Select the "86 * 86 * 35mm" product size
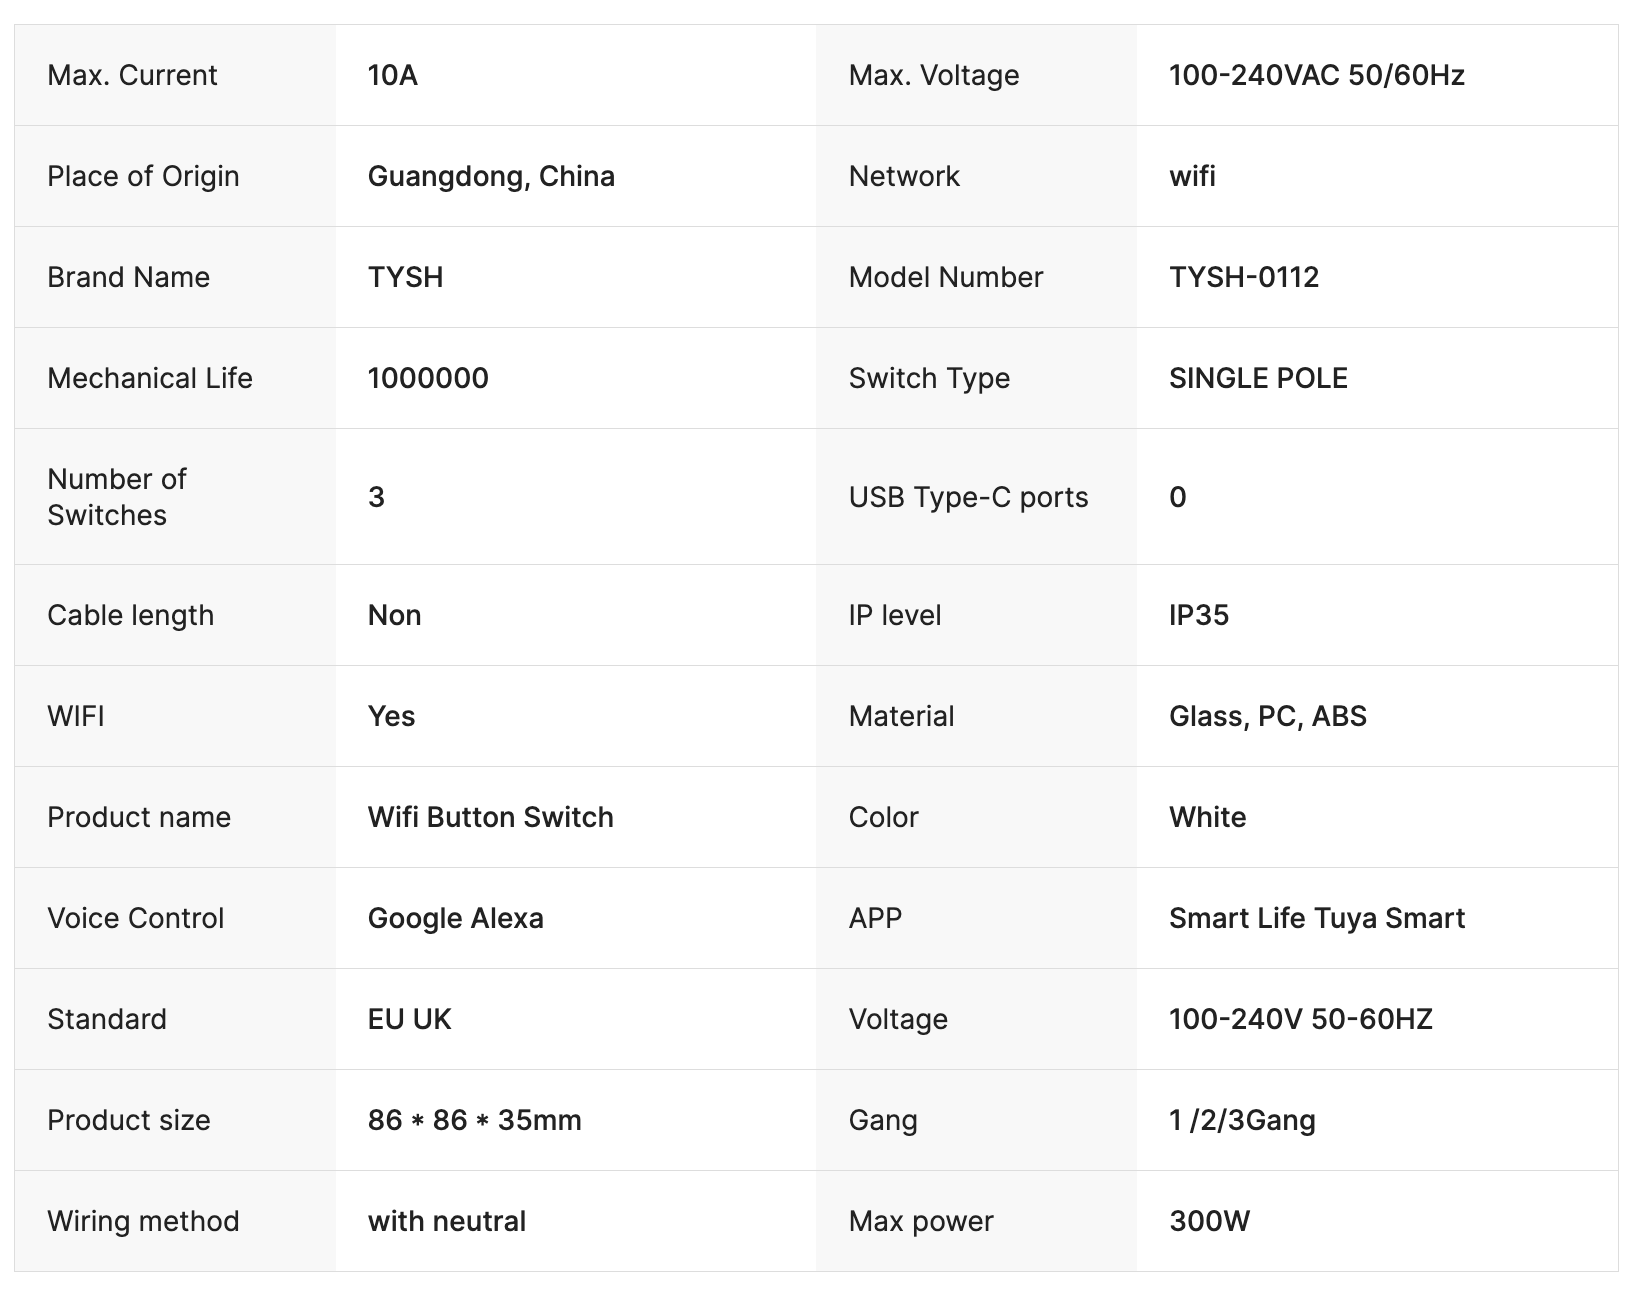The height and width of the screenshot is (1294, 1648). point(474,1120)
